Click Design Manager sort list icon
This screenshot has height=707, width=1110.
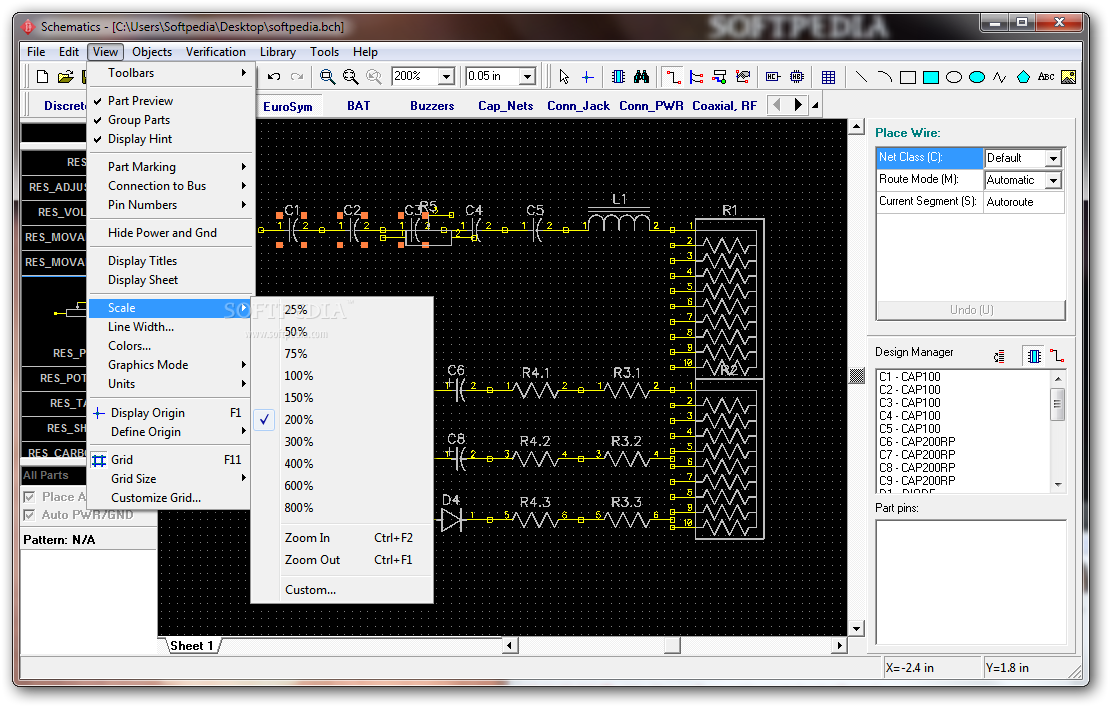(x=999, y=357)
